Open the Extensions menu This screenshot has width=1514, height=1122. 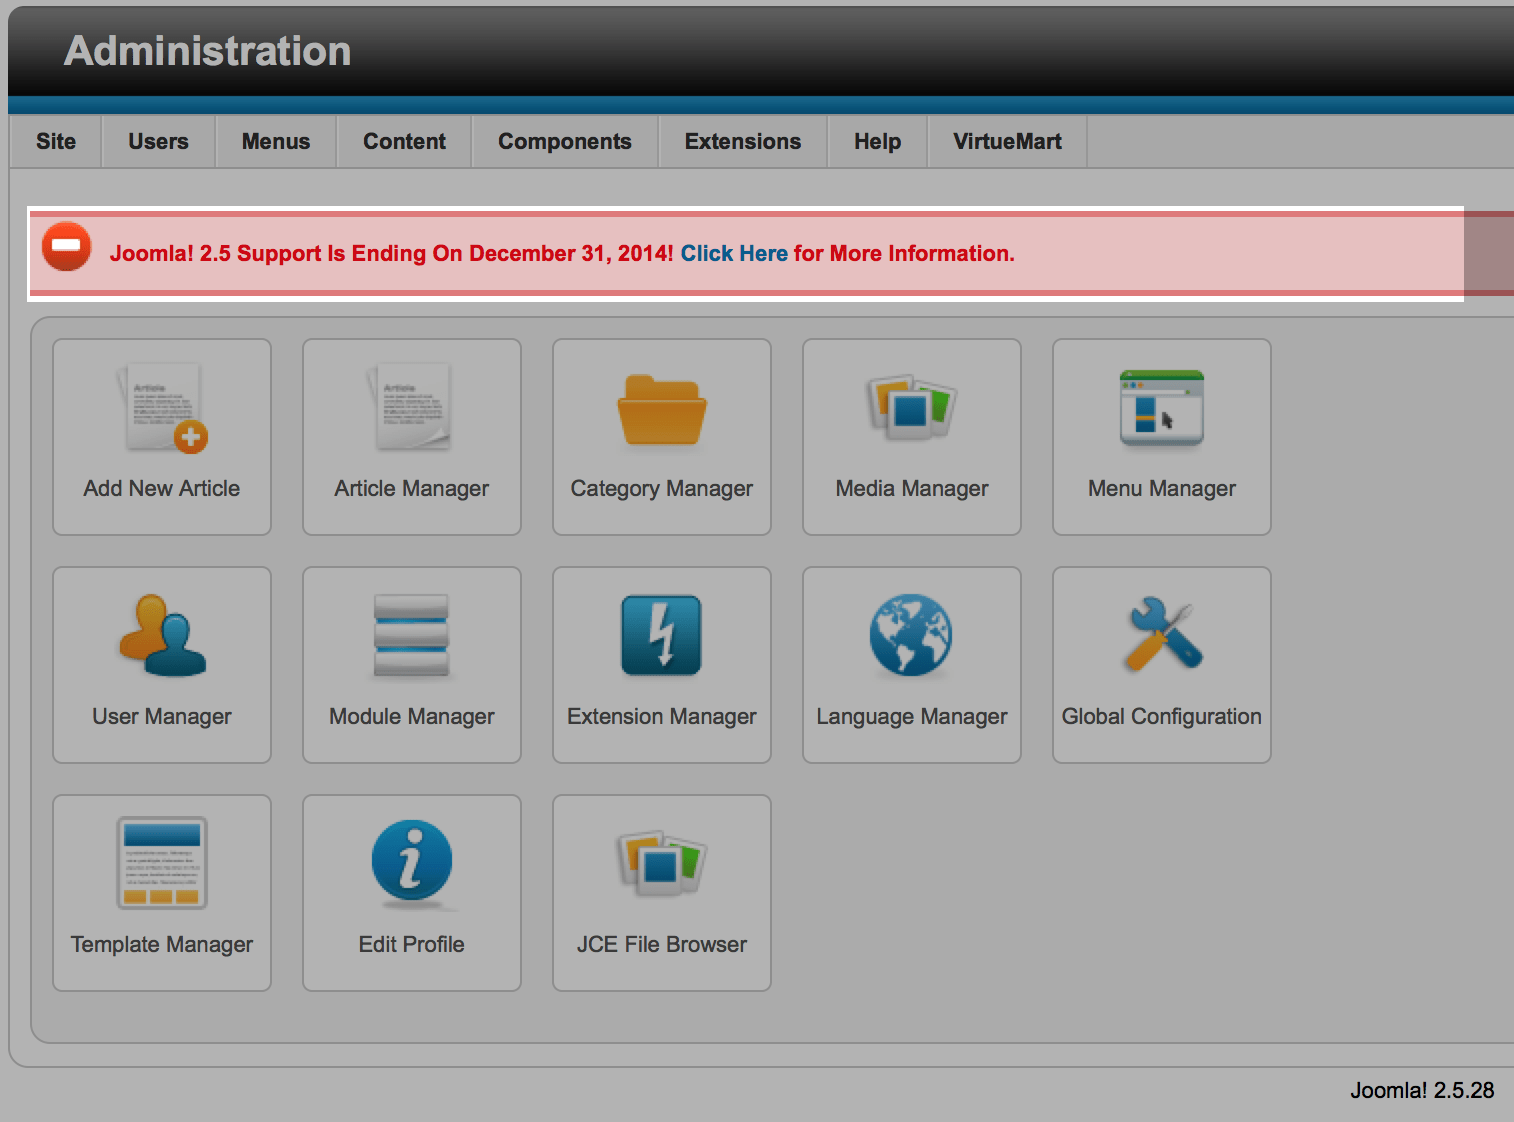pyautogui.click(x=743, y=142)
